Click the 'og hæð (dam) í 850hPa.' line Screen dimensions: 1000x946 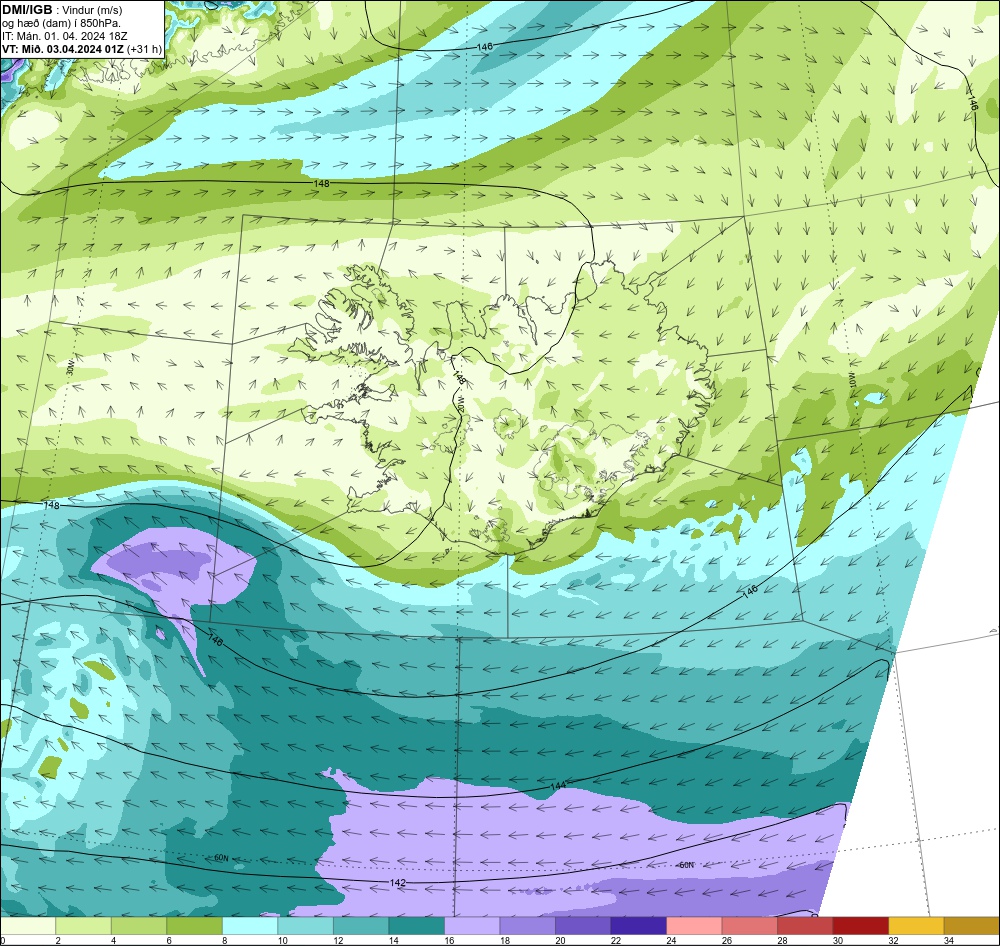coord(61,24)
